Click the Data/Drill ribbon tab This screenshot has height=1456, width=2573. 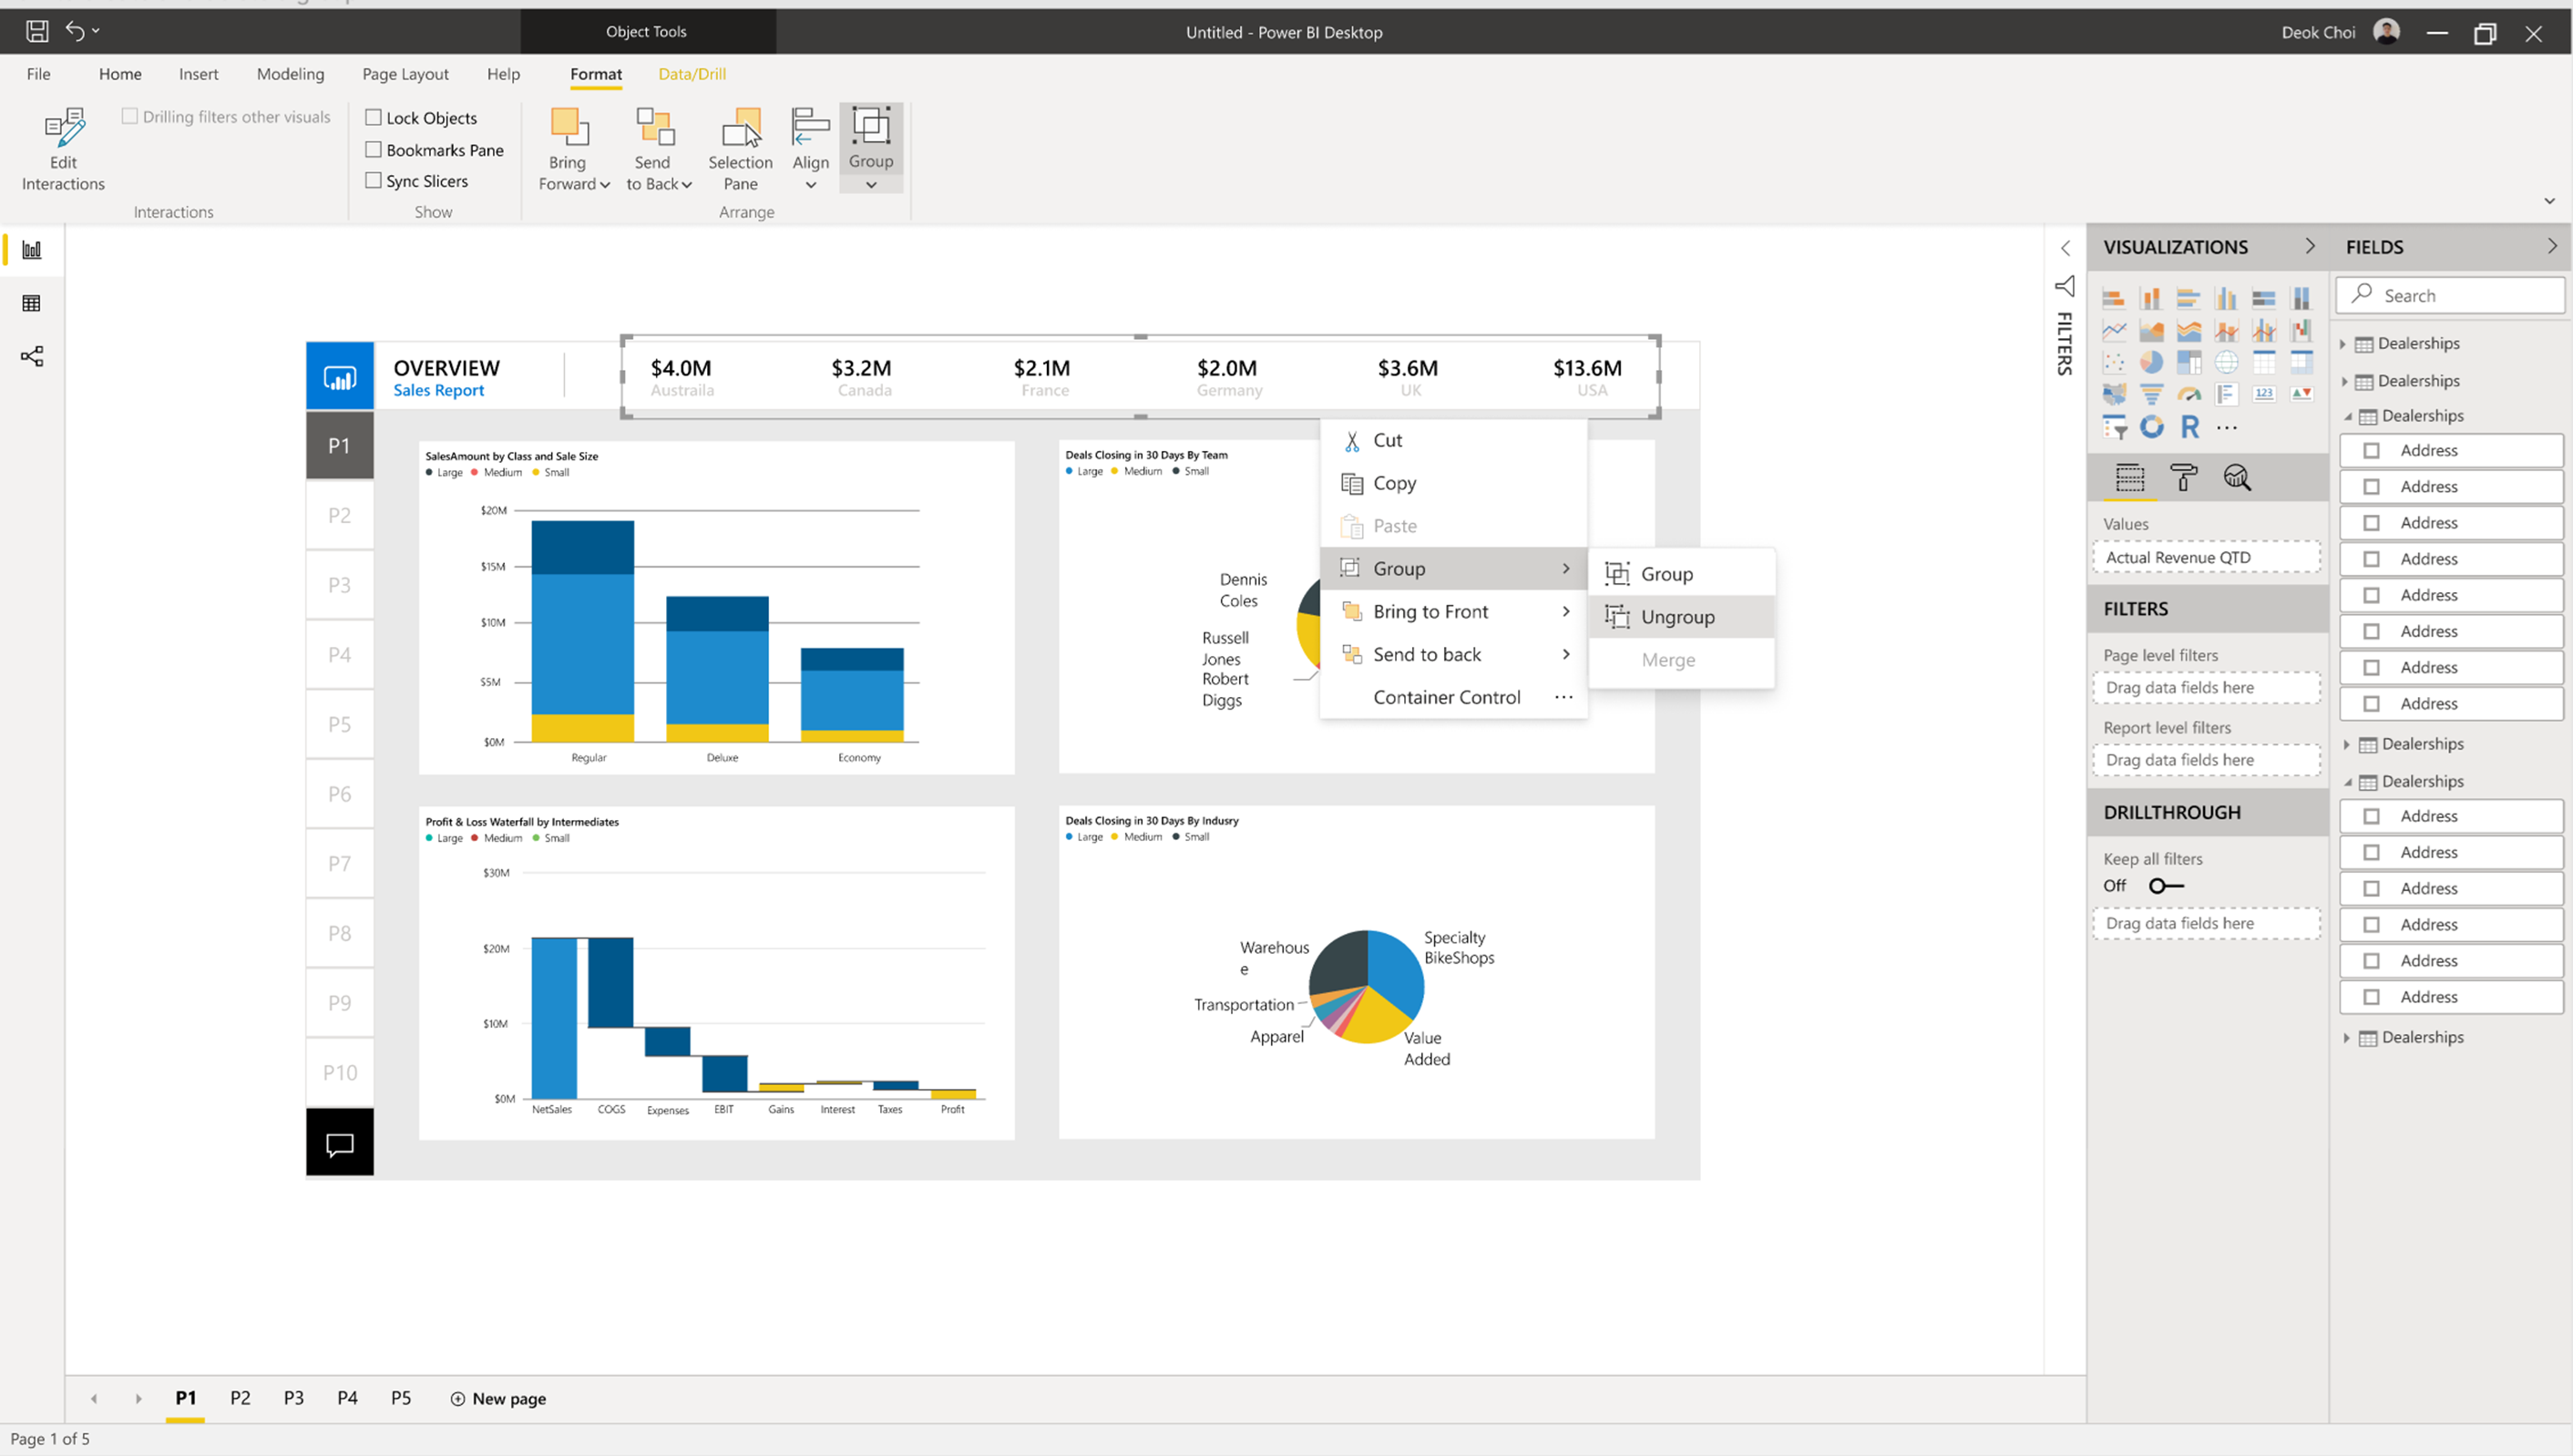691,74
